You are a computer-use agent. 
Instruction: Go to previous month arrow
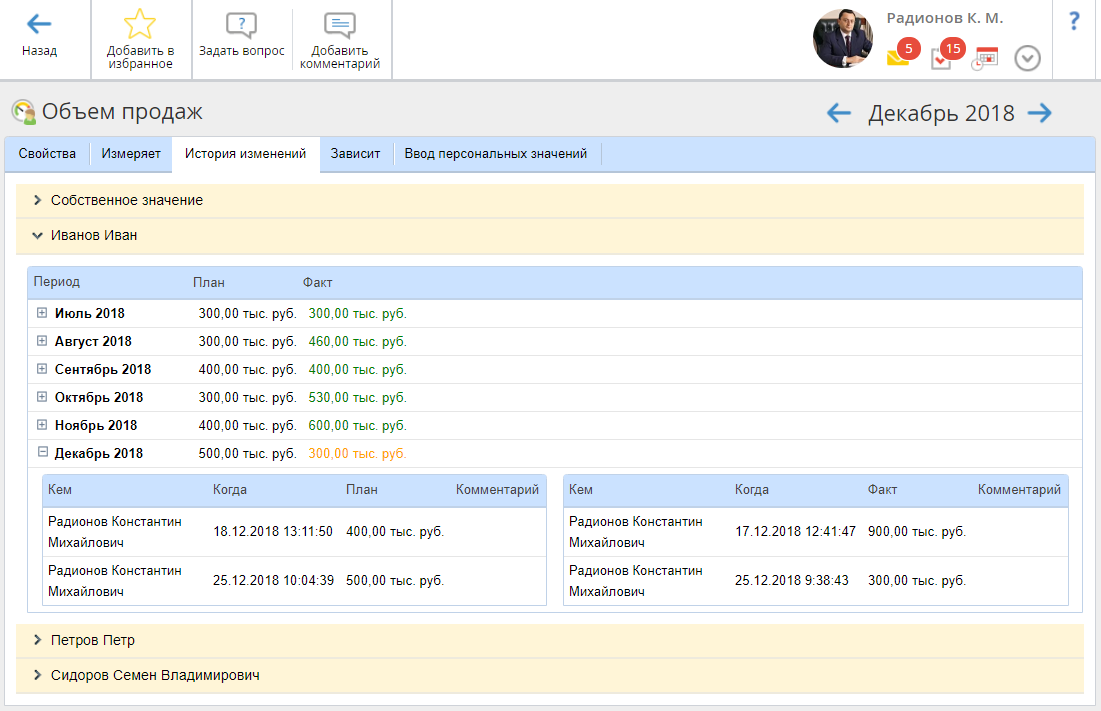(838, 113)
